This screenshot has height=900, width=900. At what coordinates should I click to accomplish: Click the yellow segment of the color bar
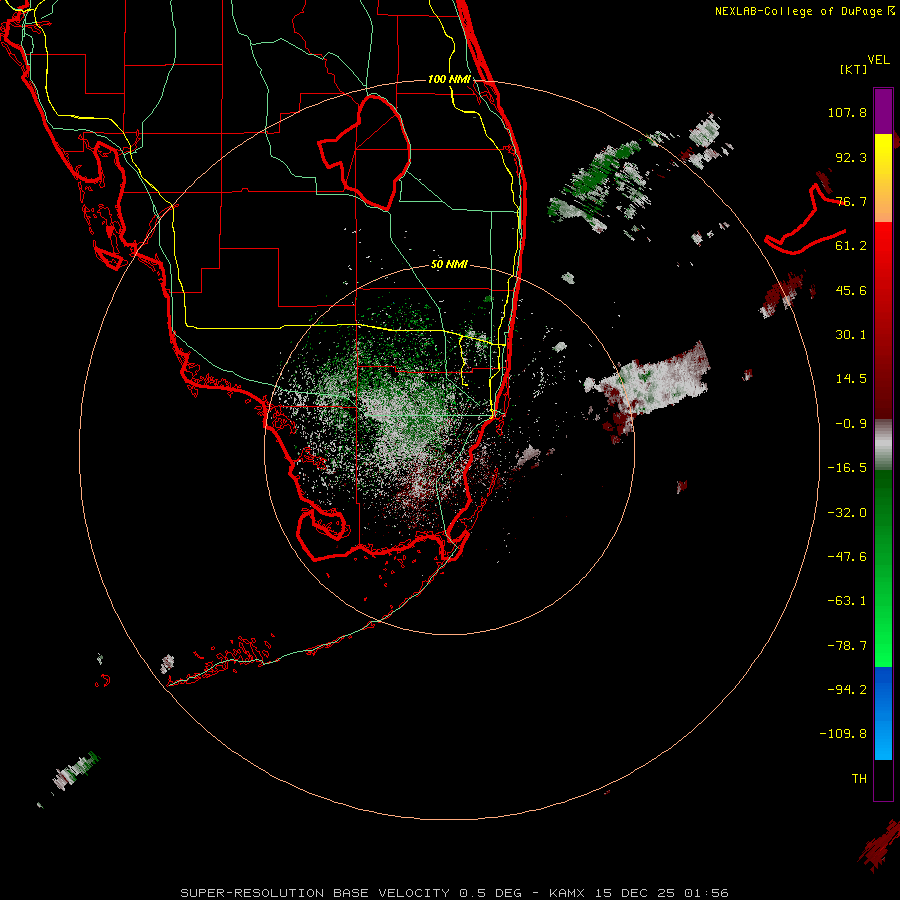[883, 156]
